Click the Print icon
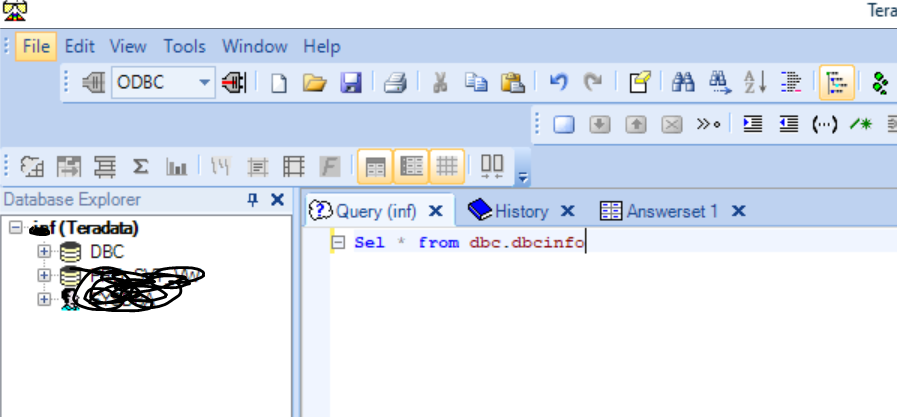The image size is (897, 417). [395, 83]
